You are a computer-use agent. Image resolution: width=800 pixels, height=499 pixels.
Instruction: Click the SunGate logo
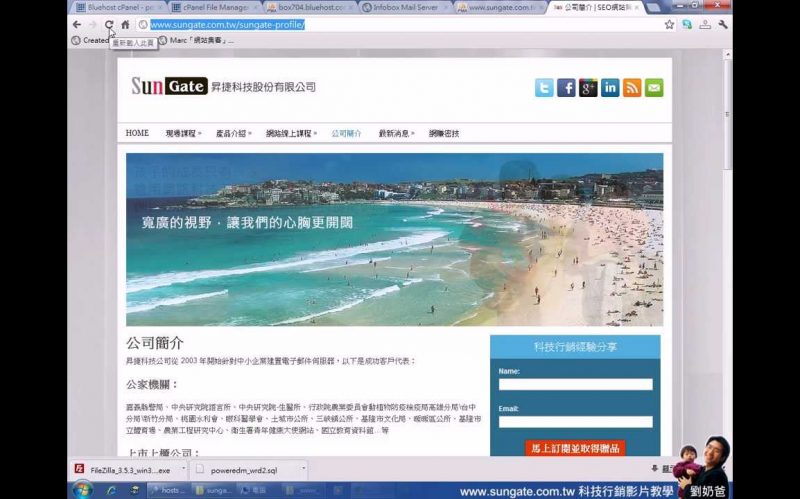pyautogui.click(x=169, y=86)
